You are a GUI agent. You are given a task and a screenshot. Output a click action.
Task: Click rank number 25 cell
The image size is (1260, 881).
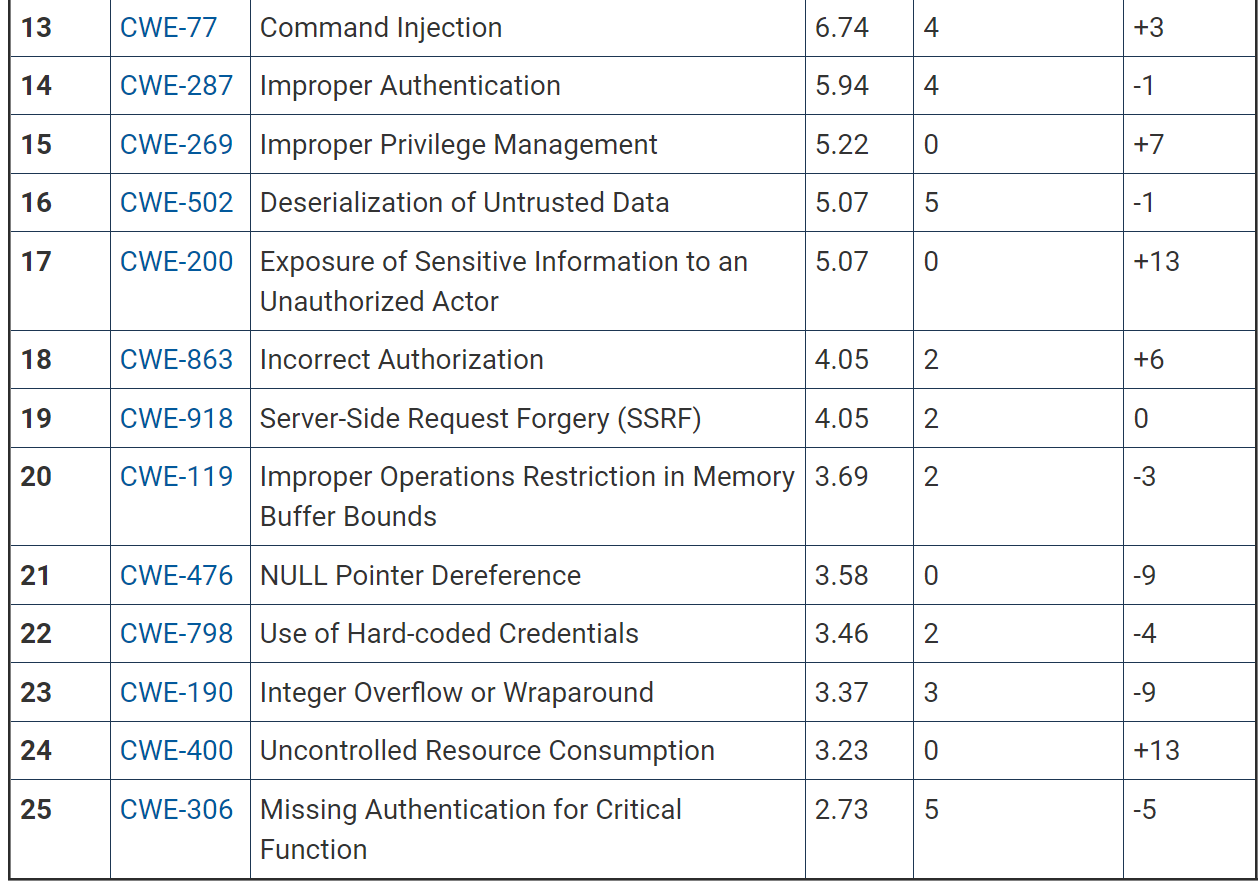pyautogui.click(x=36, y=809)
